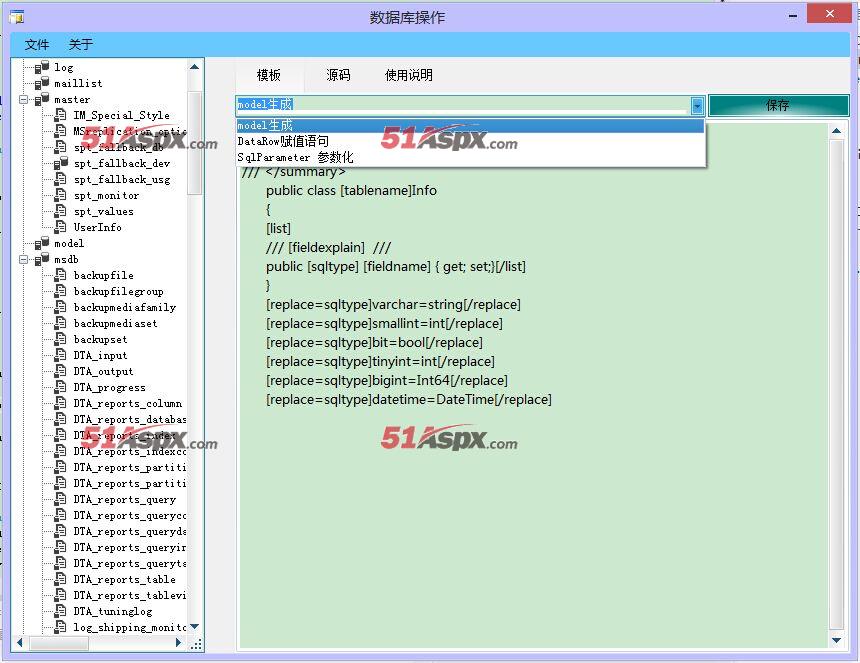Click the spt_fallback_dev table icon
This screenshot has height=663, width=860.
pos(61,163)
